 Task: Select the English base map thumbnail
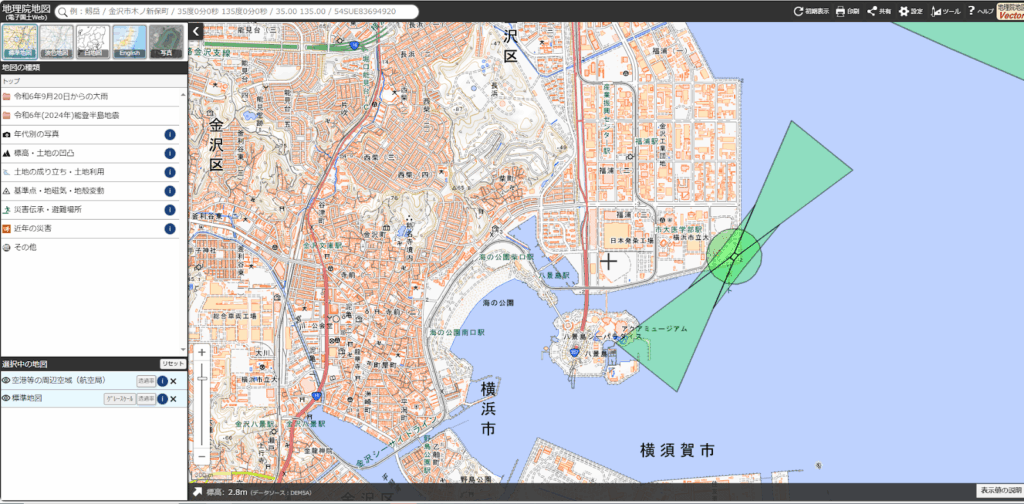[129, 42]
